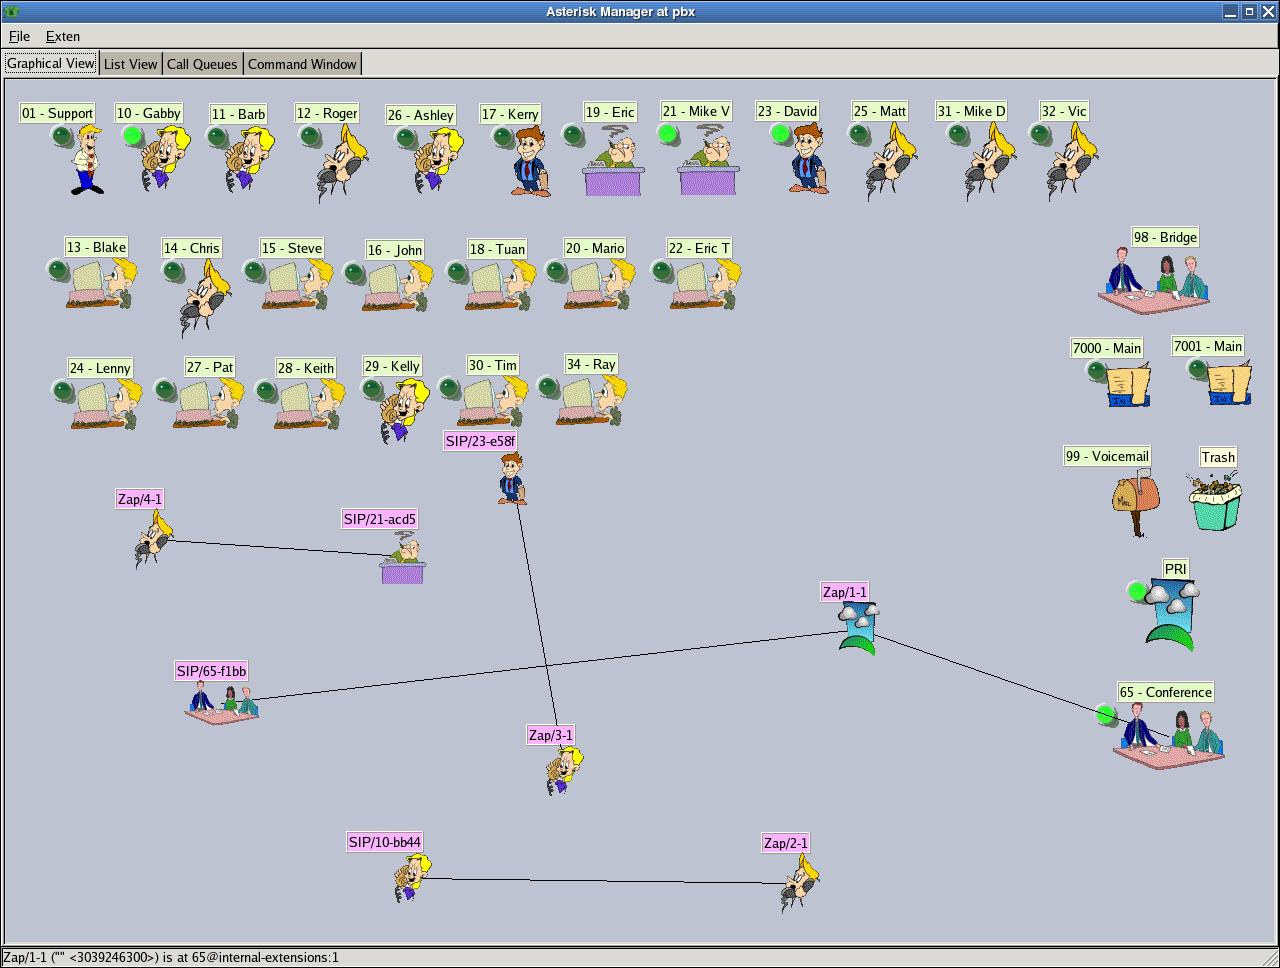This screenshot has height=968, width=1280.
Task: Click the 27 - Pat label
Action: coord(210,367)
